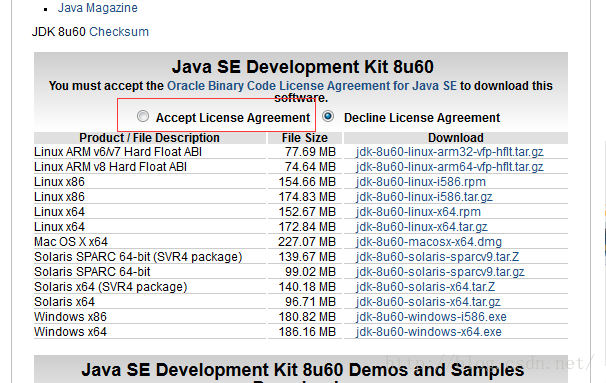
Task: Select the Mac OS X x64 row label
Action: pos(71,242)
